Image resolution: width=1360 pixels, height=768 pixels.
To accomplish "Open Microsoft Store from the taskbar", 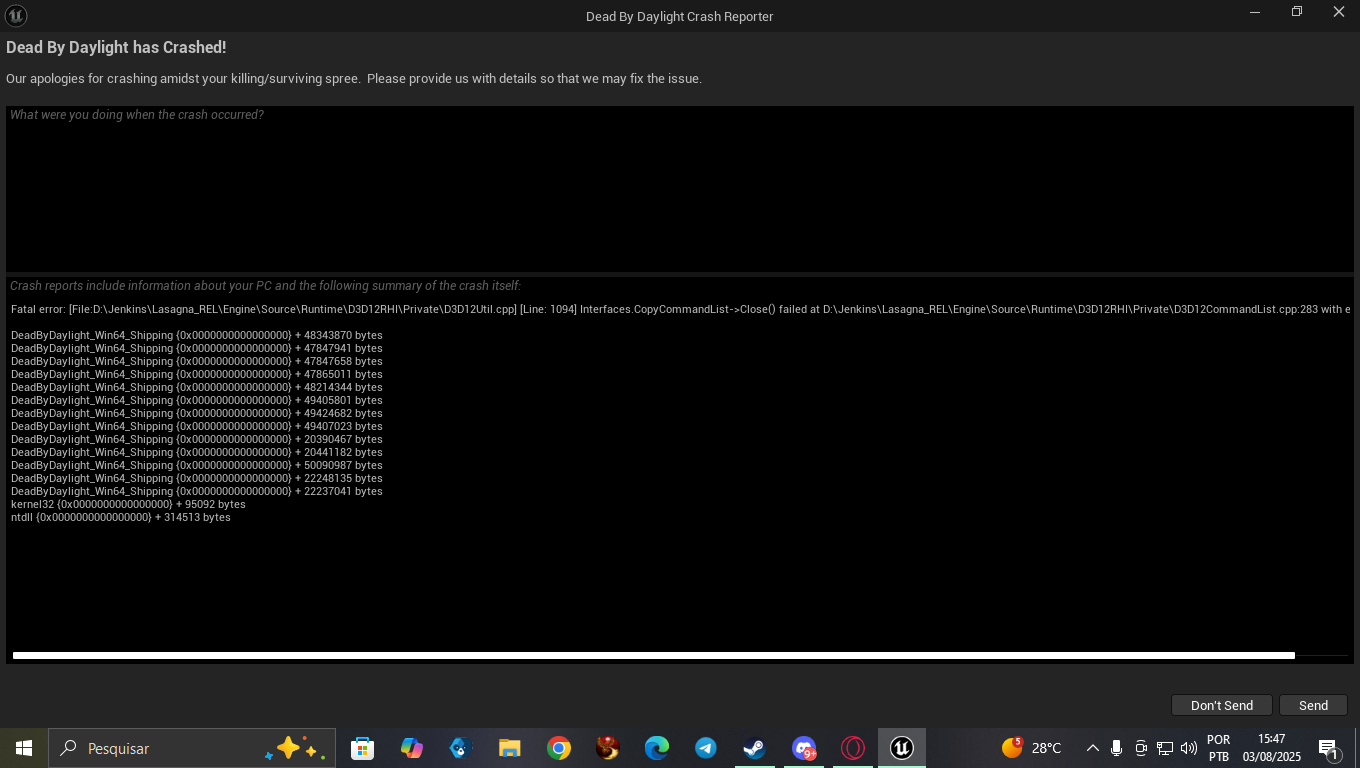I will click(x=363, y=748).
